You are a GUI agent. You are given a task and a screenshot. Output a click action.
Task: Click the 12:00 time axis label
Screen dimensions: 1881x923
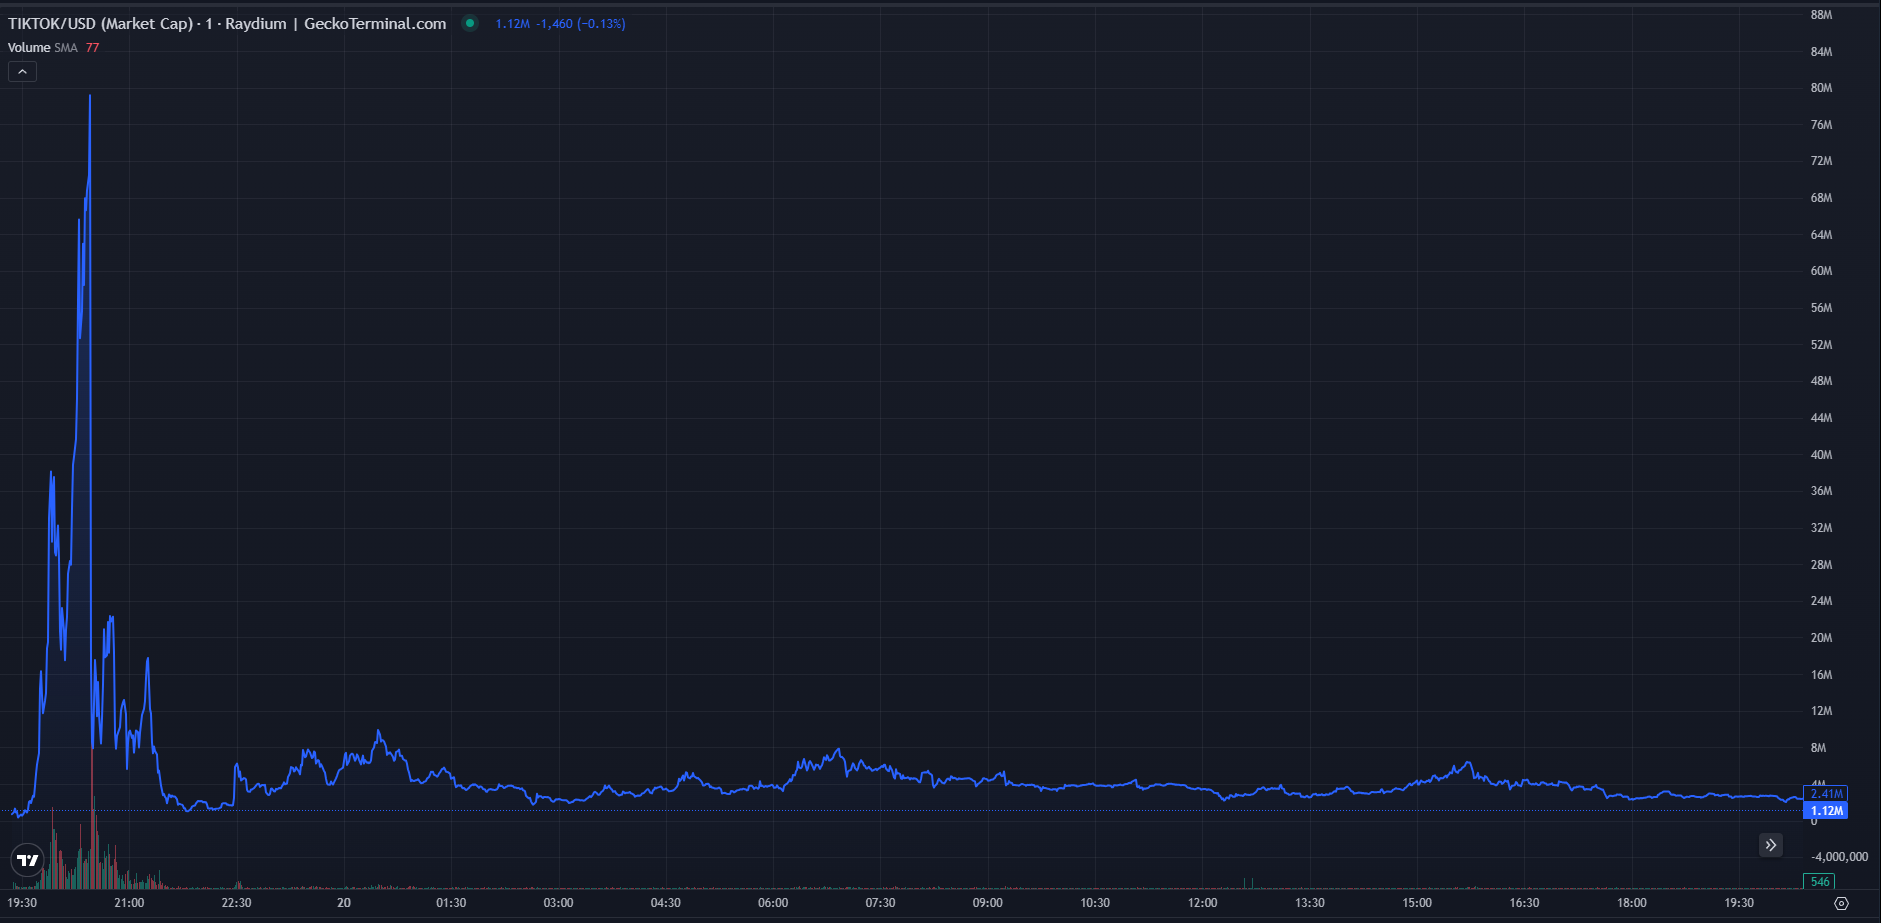[1202, 903]
